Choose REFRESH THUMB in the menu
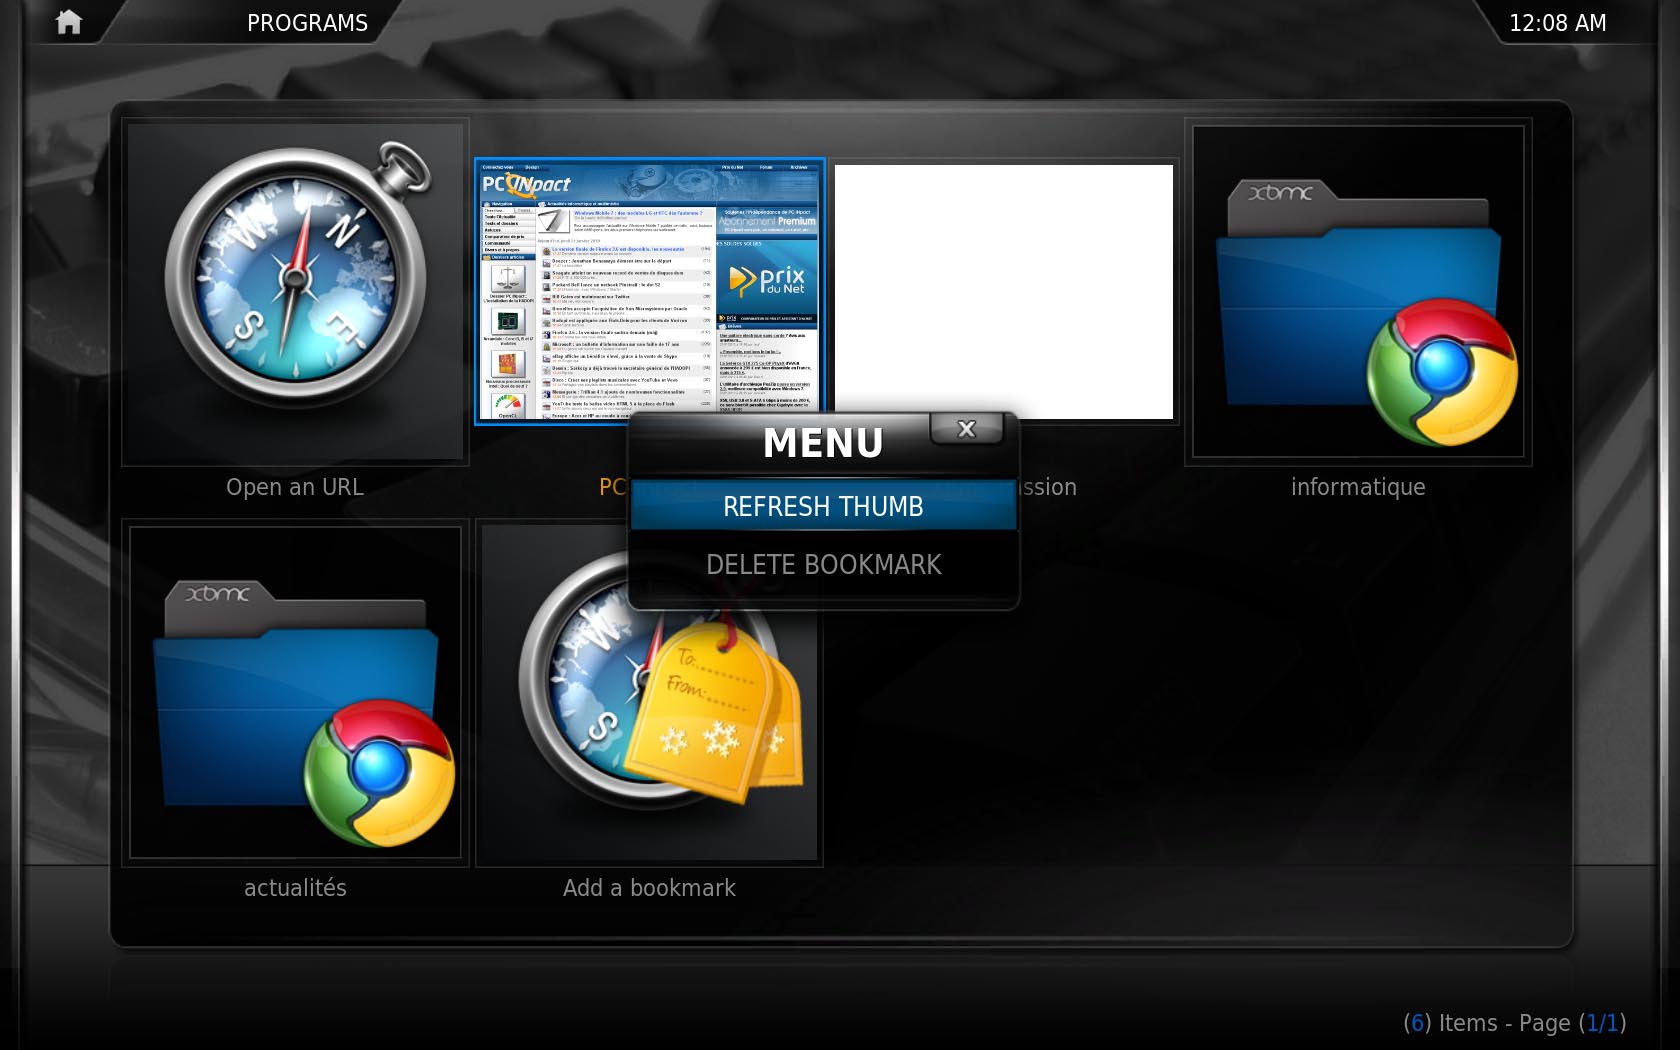This screenshot has height=1050, width=1680. [823, 506]
